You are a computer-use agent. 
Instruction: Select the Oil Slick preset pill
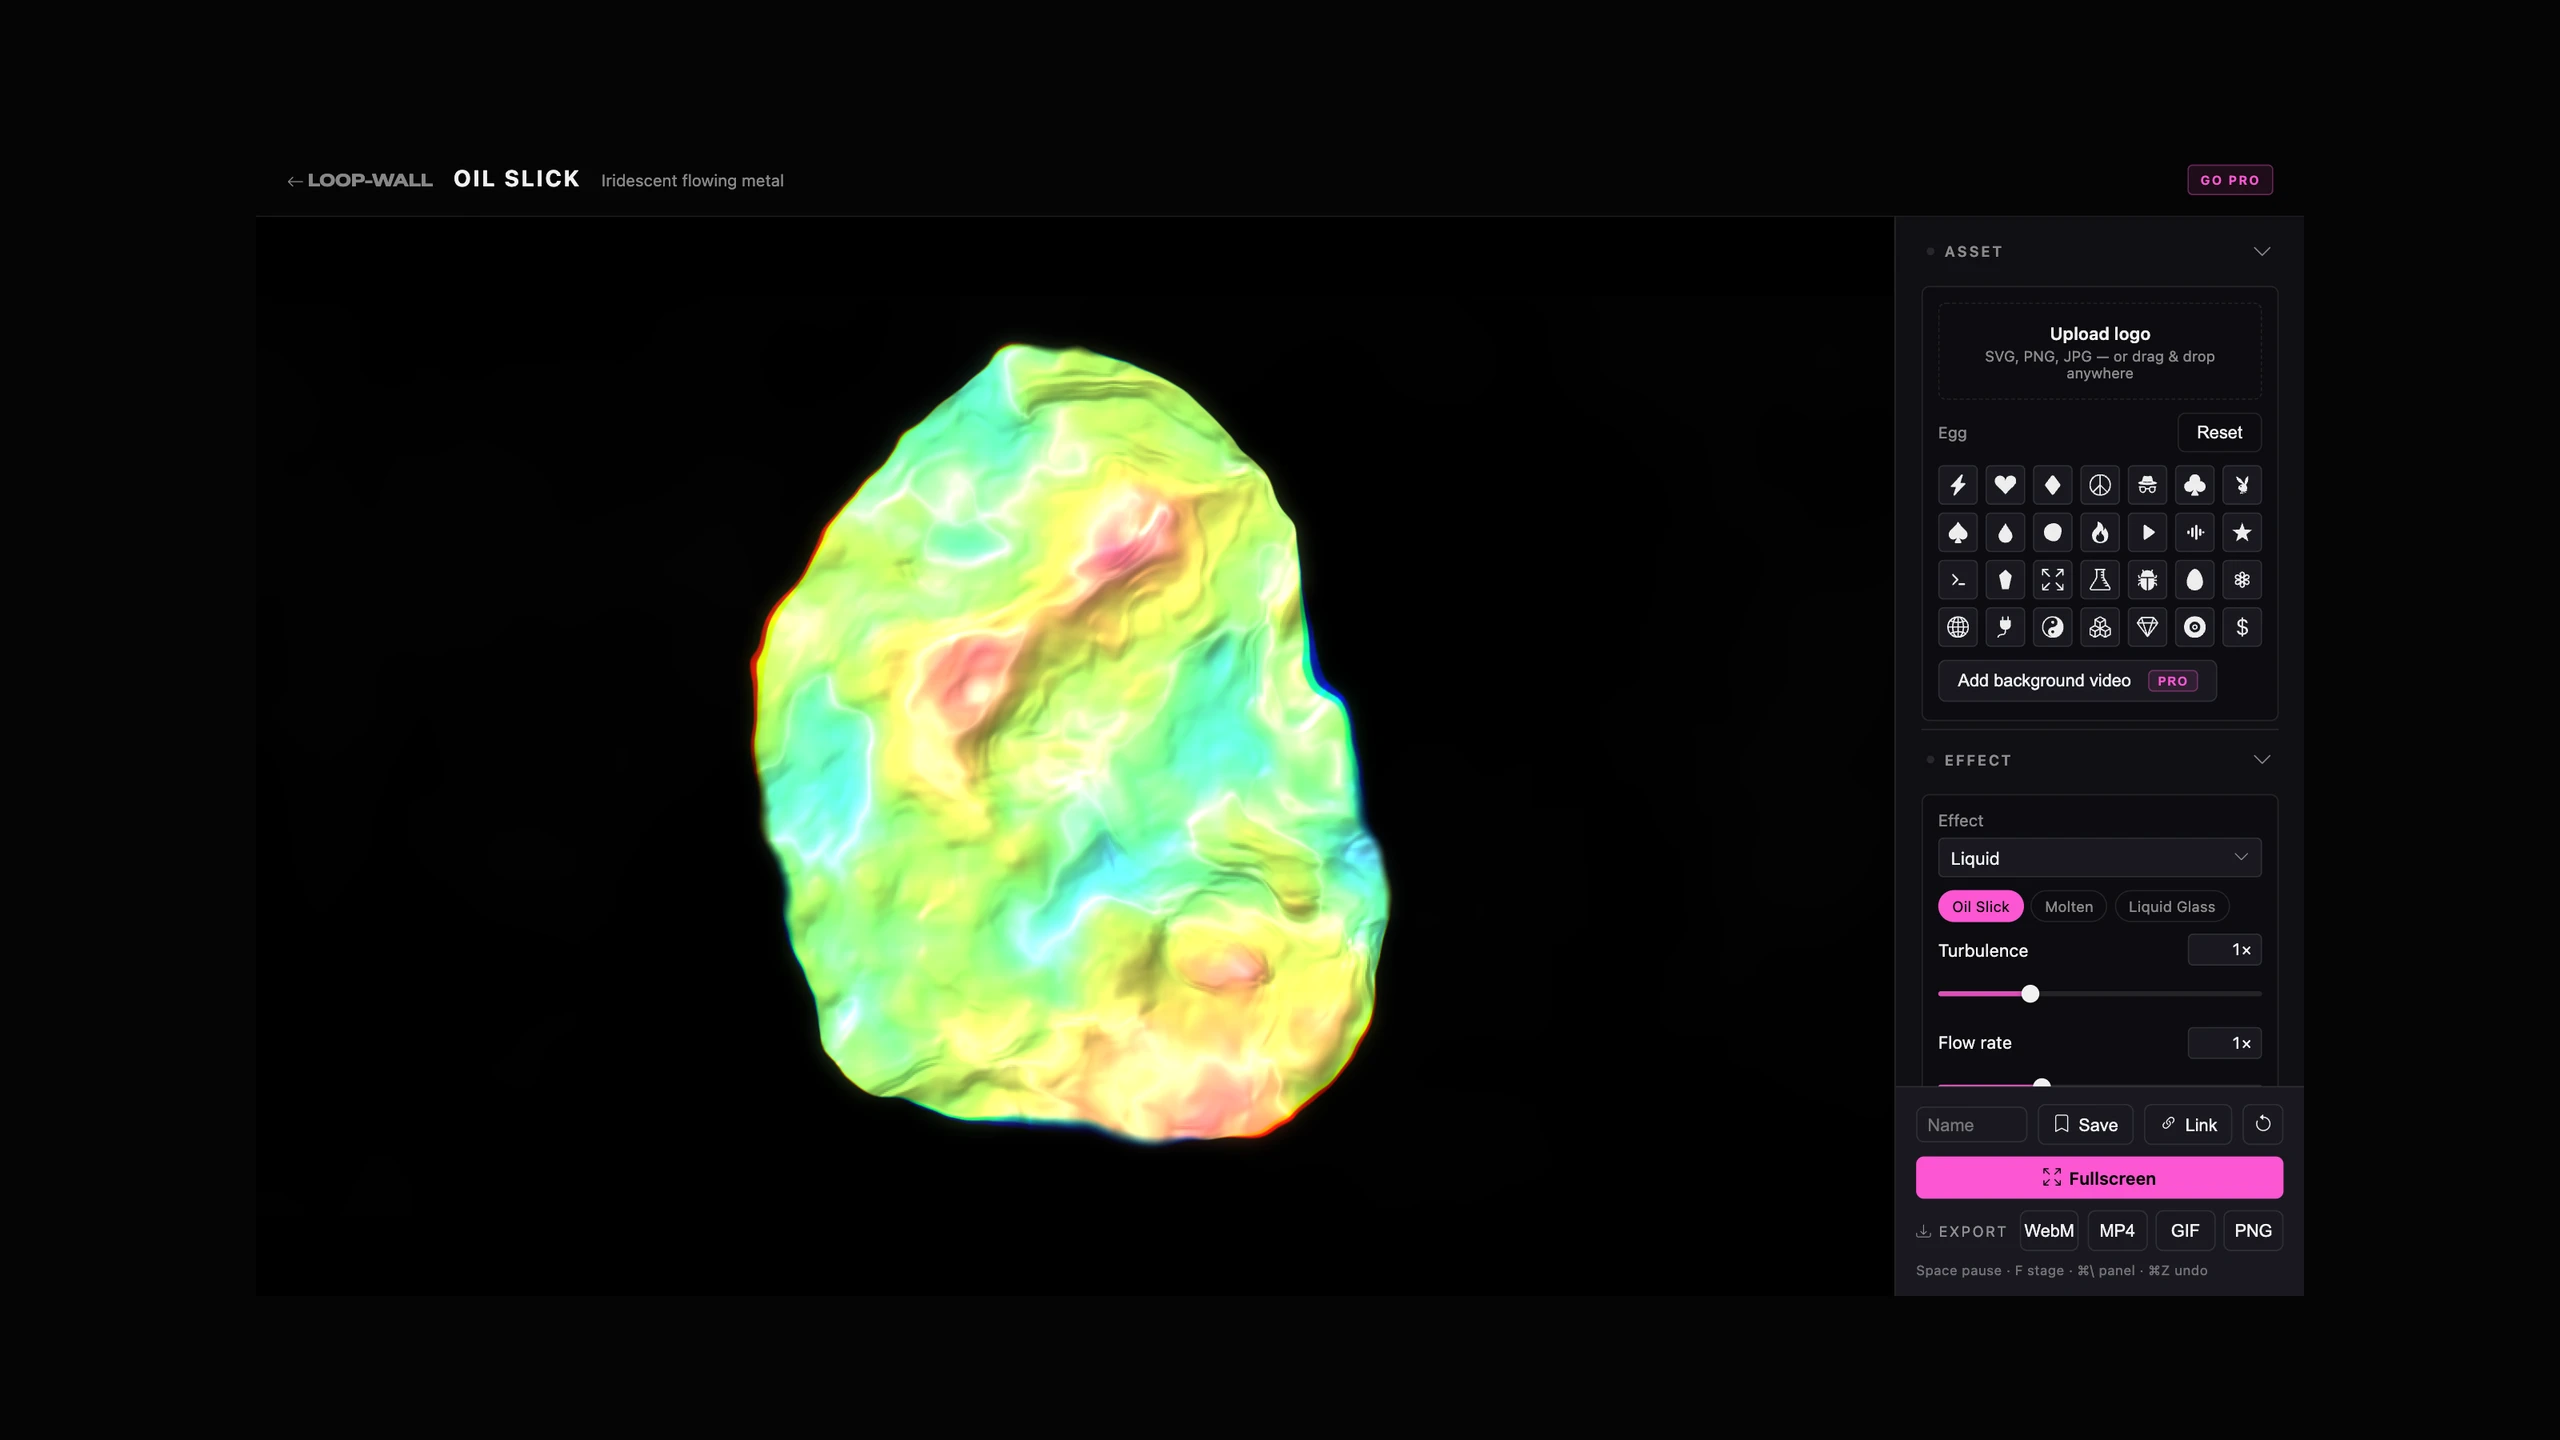1980,907
